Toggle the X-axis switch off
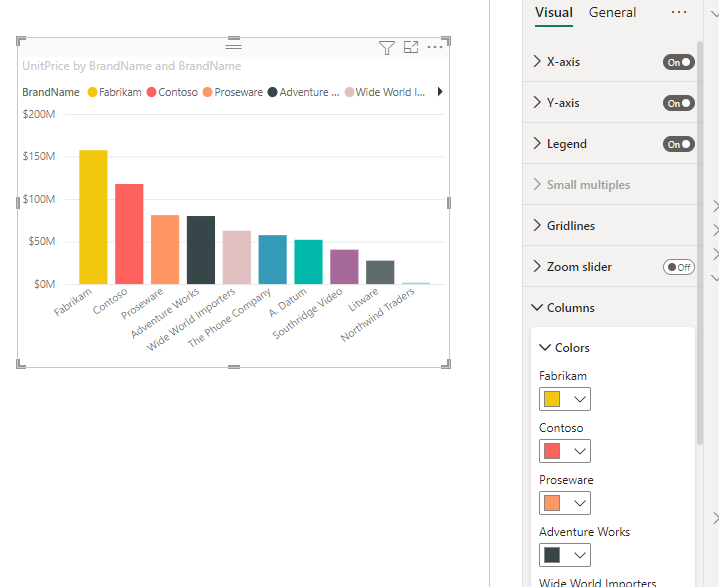 679,62
